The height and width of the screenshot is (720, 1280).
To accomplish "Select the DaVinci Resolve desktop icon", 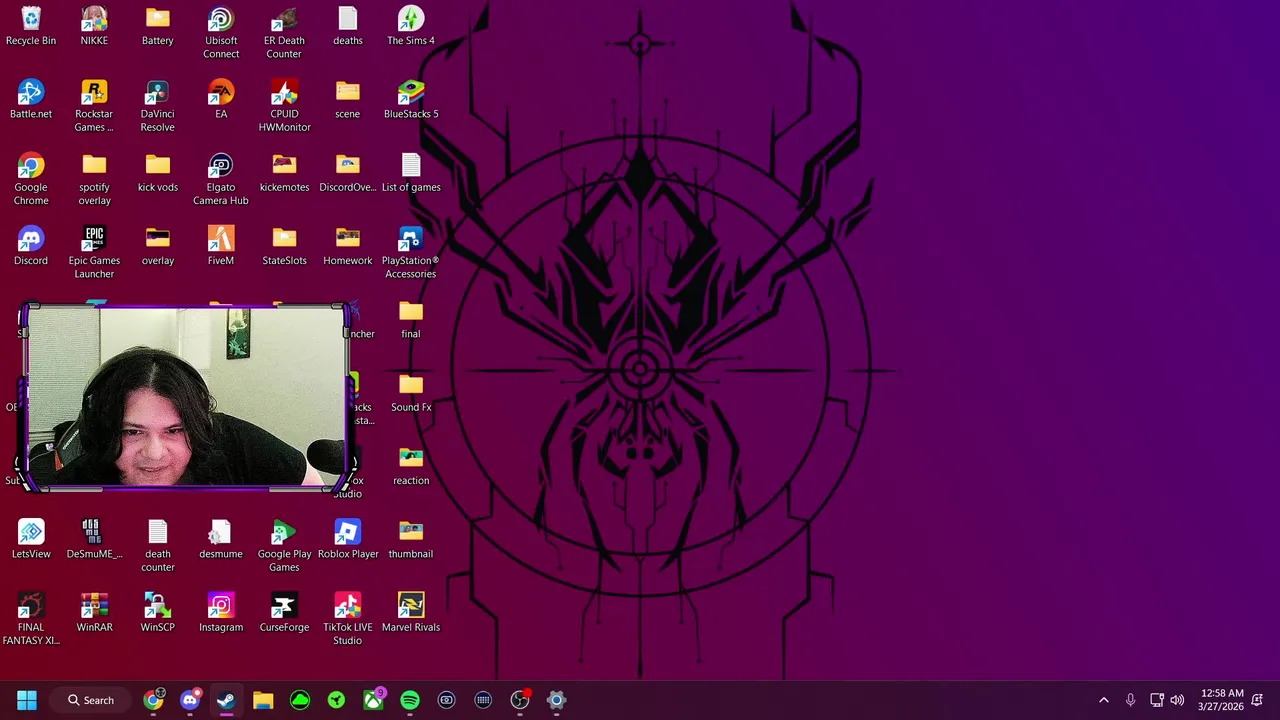I will (x=157, y=106).
